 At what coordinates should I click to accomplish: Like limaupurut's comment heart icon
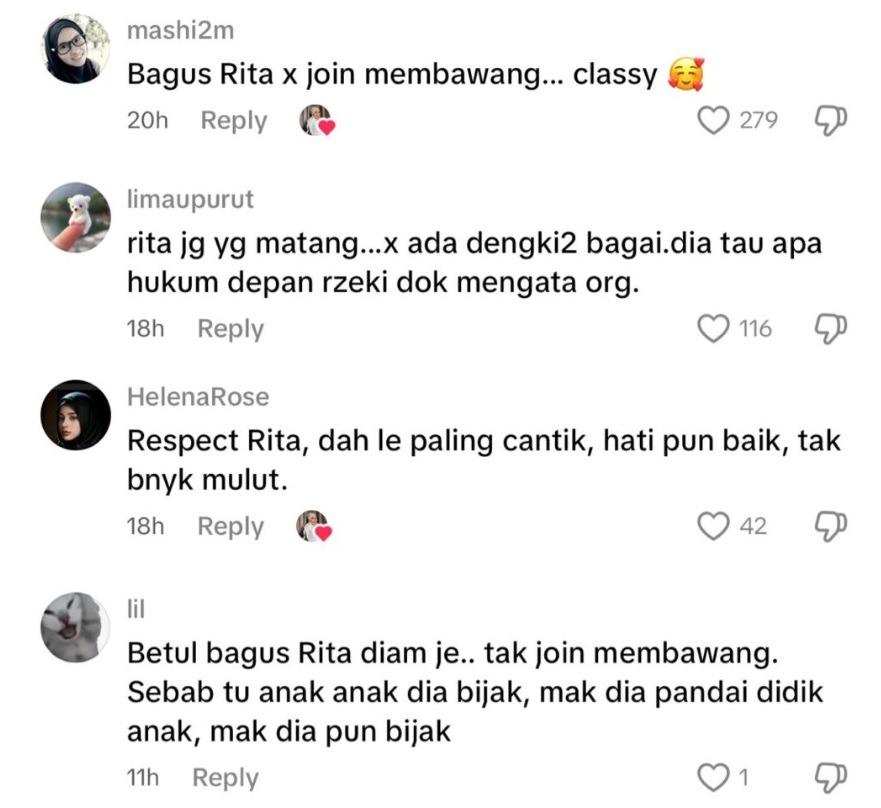714,328
